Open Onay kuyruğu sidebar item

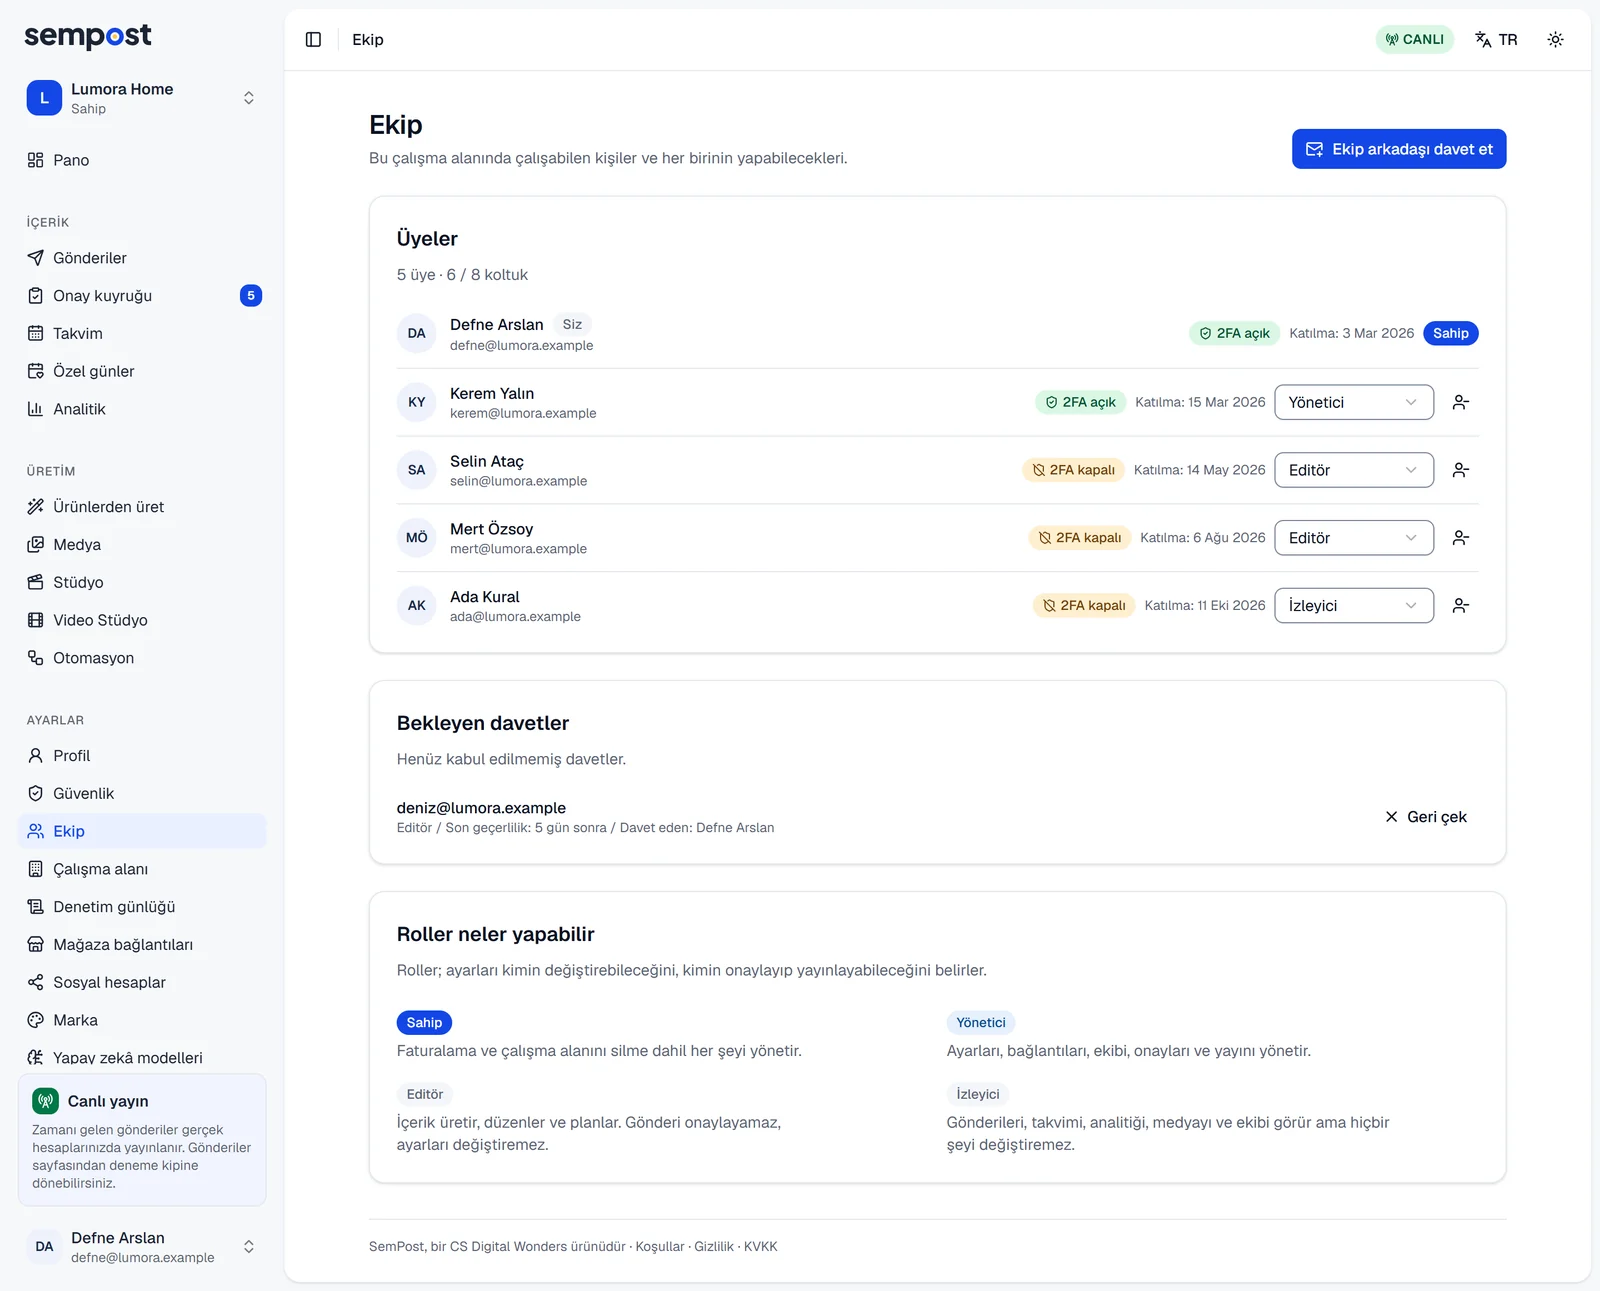click(142, 296)
